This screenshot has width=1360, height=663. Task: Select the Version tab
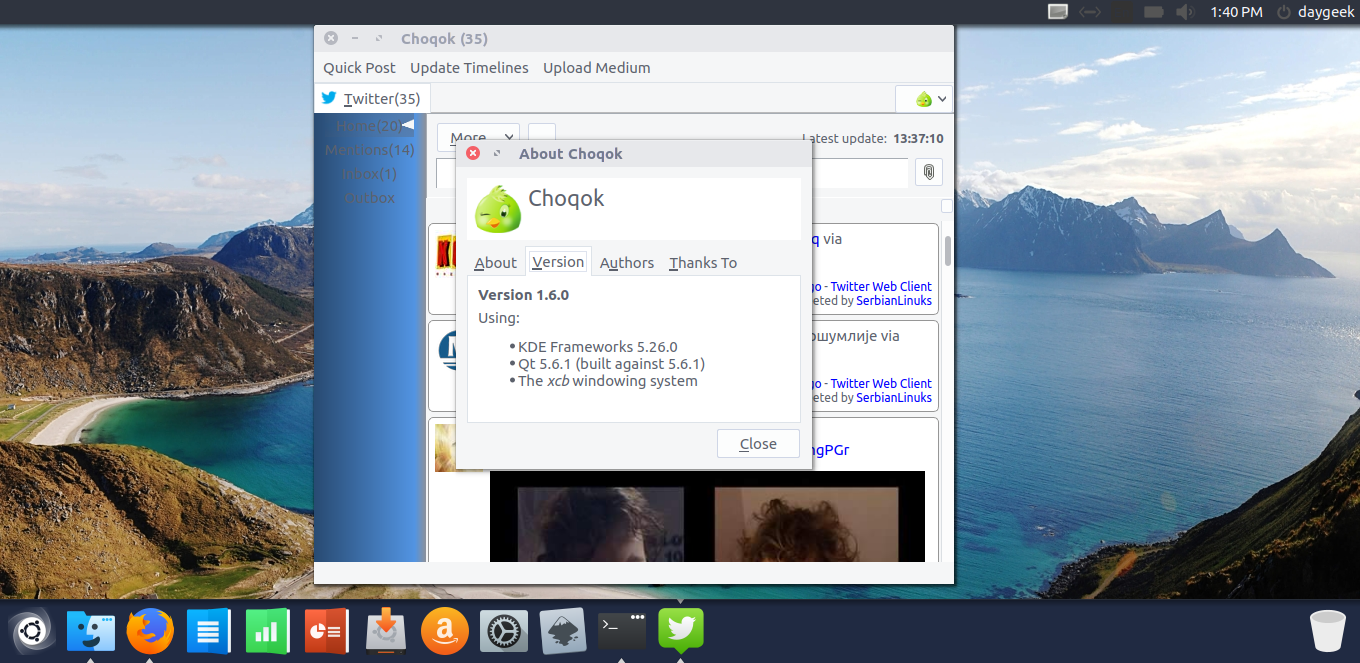point(558,262)
